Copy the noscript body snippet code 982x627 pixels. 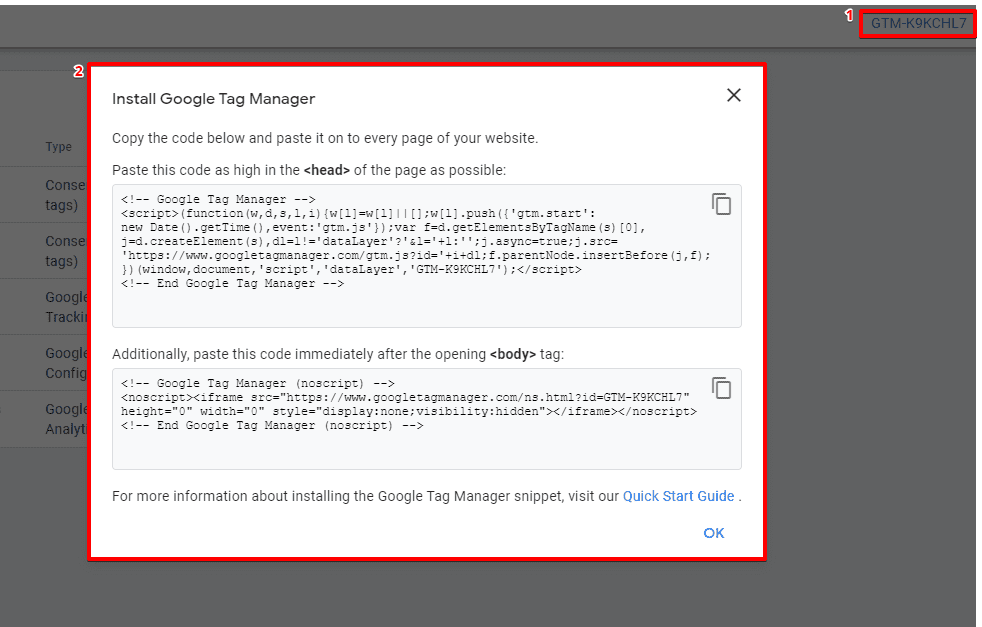point(721,388)
